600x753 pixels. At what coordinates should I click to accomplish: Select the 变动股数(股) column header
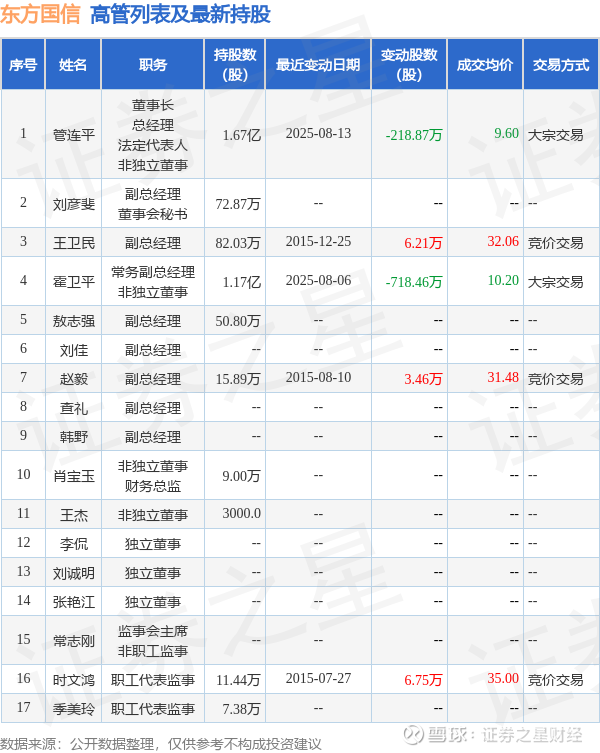pos(409,64)
